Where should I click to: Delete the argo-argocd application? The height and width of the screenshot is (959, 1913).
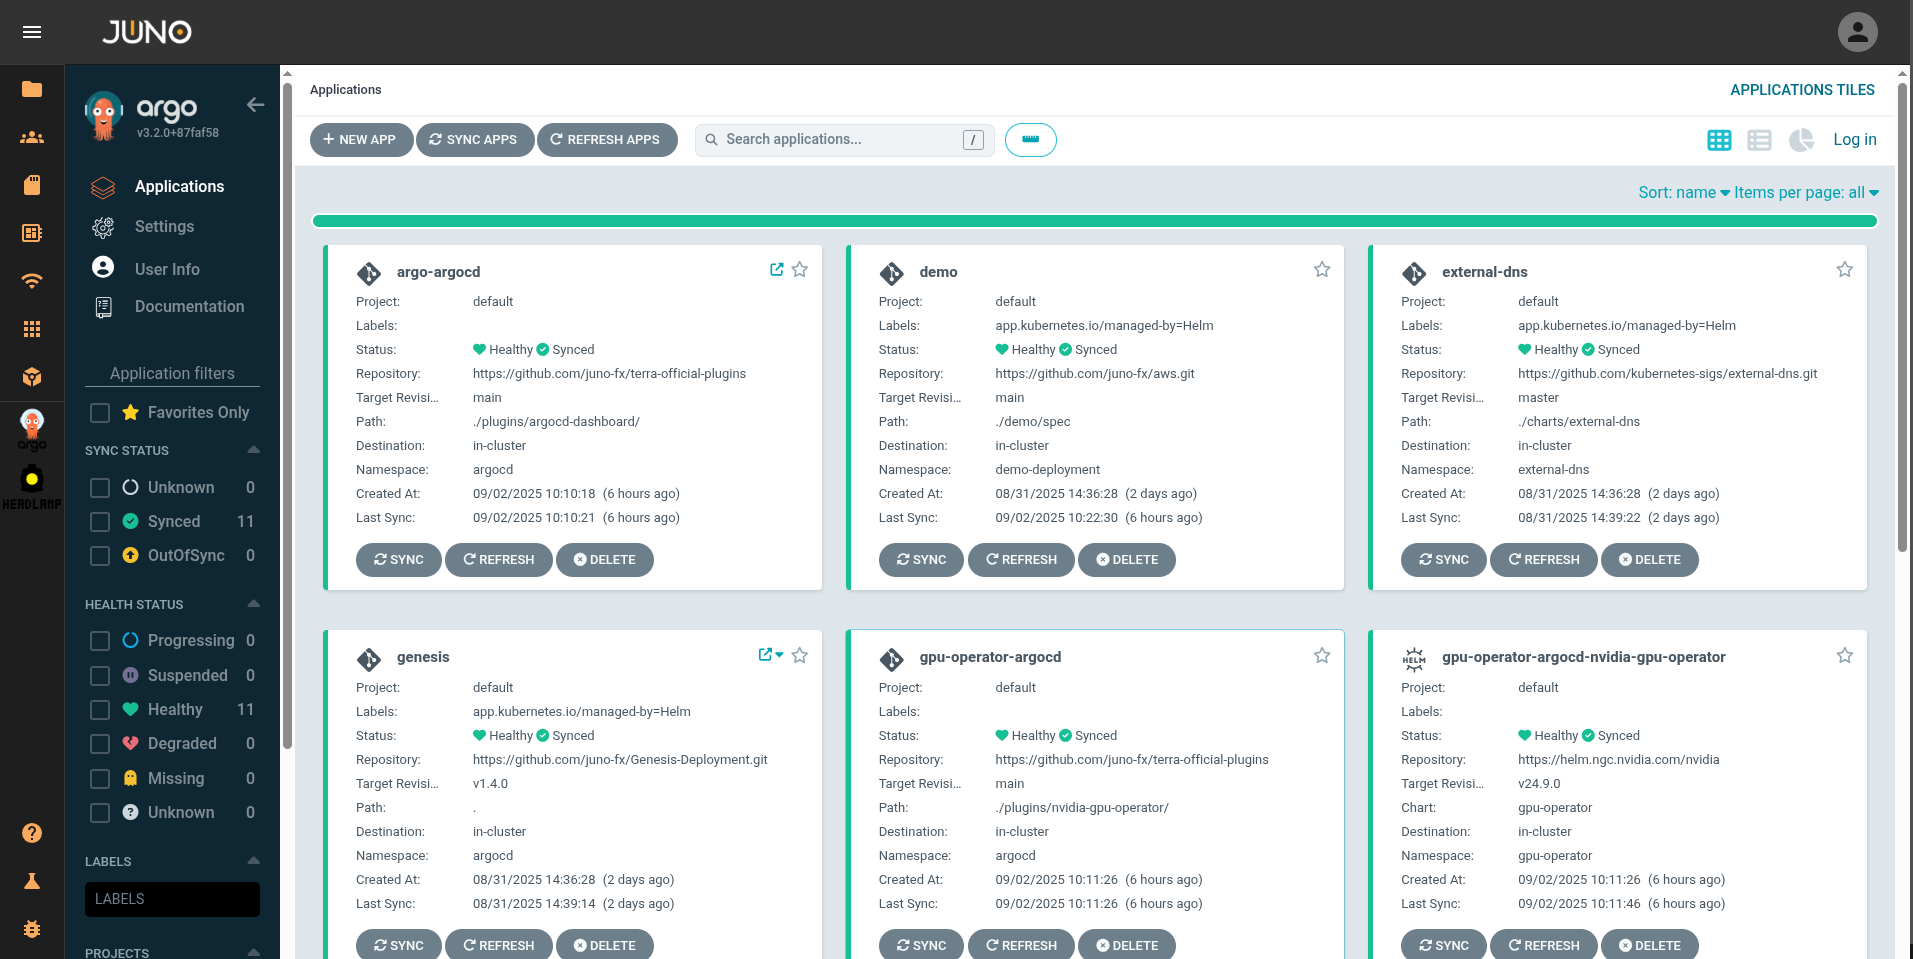604,560
